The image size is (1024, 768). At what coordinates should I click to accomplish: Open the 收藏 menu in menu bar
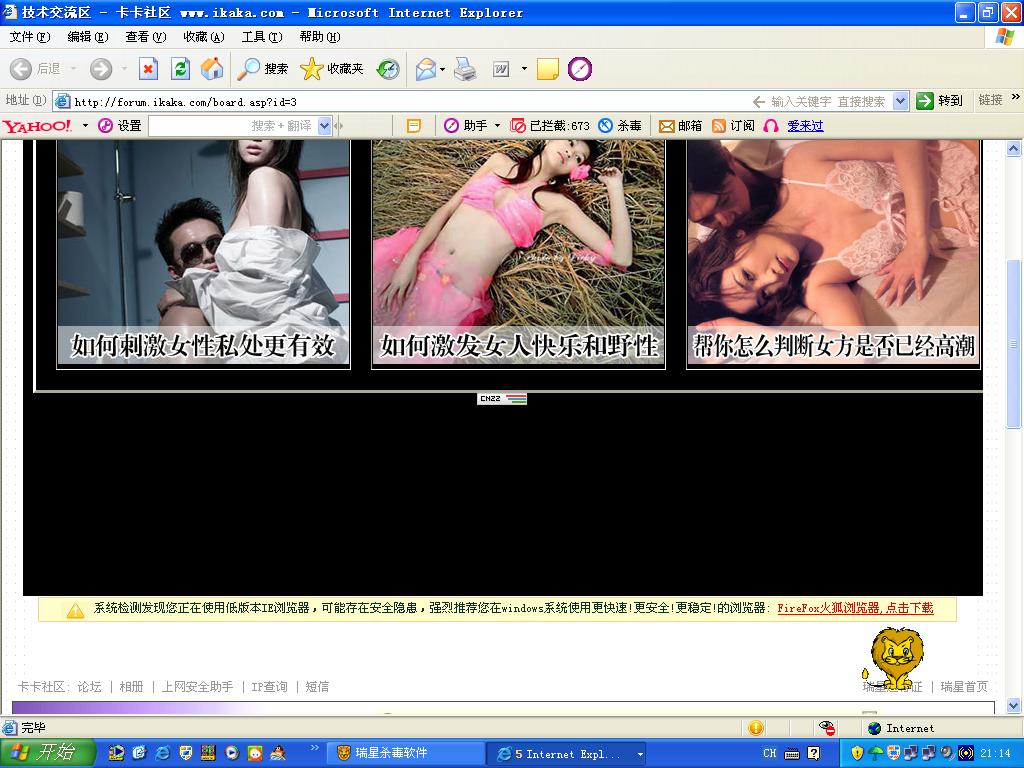pos(203,37)
